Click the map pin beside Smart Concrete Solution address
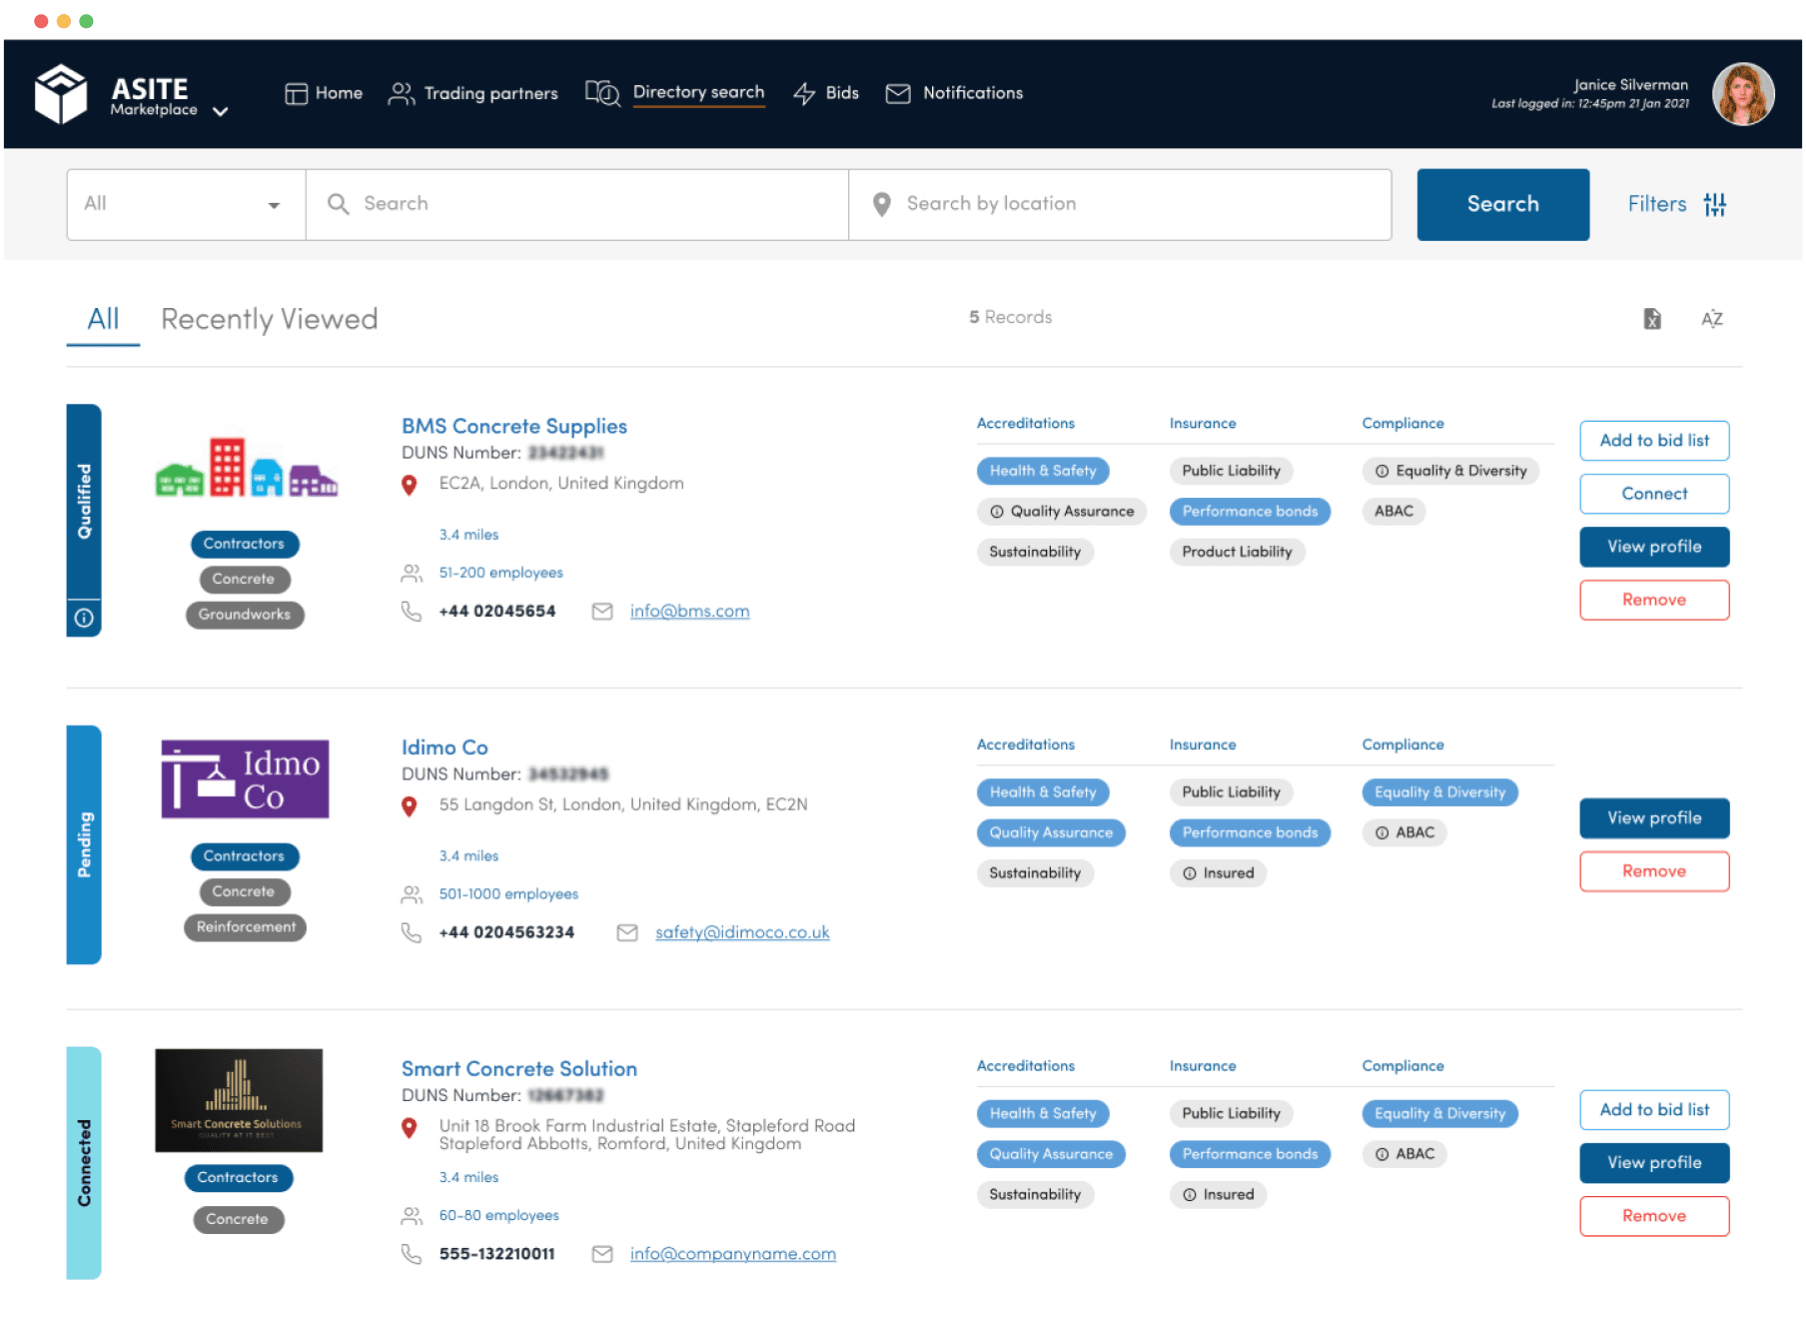This screenshot has height=1322, width=1806. [410, 1127]
